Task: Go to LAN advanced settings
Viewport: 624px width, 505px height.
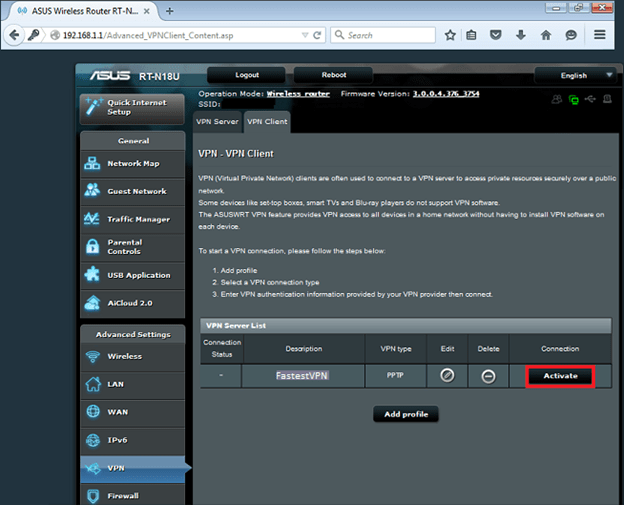Action: coord(133,384)
